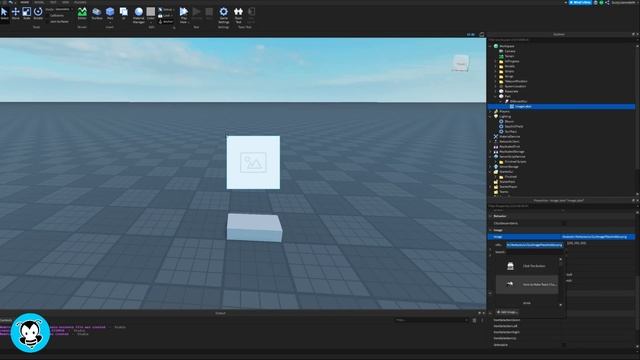Switch to the PLUGINS ribbon tab

(80, 2)
